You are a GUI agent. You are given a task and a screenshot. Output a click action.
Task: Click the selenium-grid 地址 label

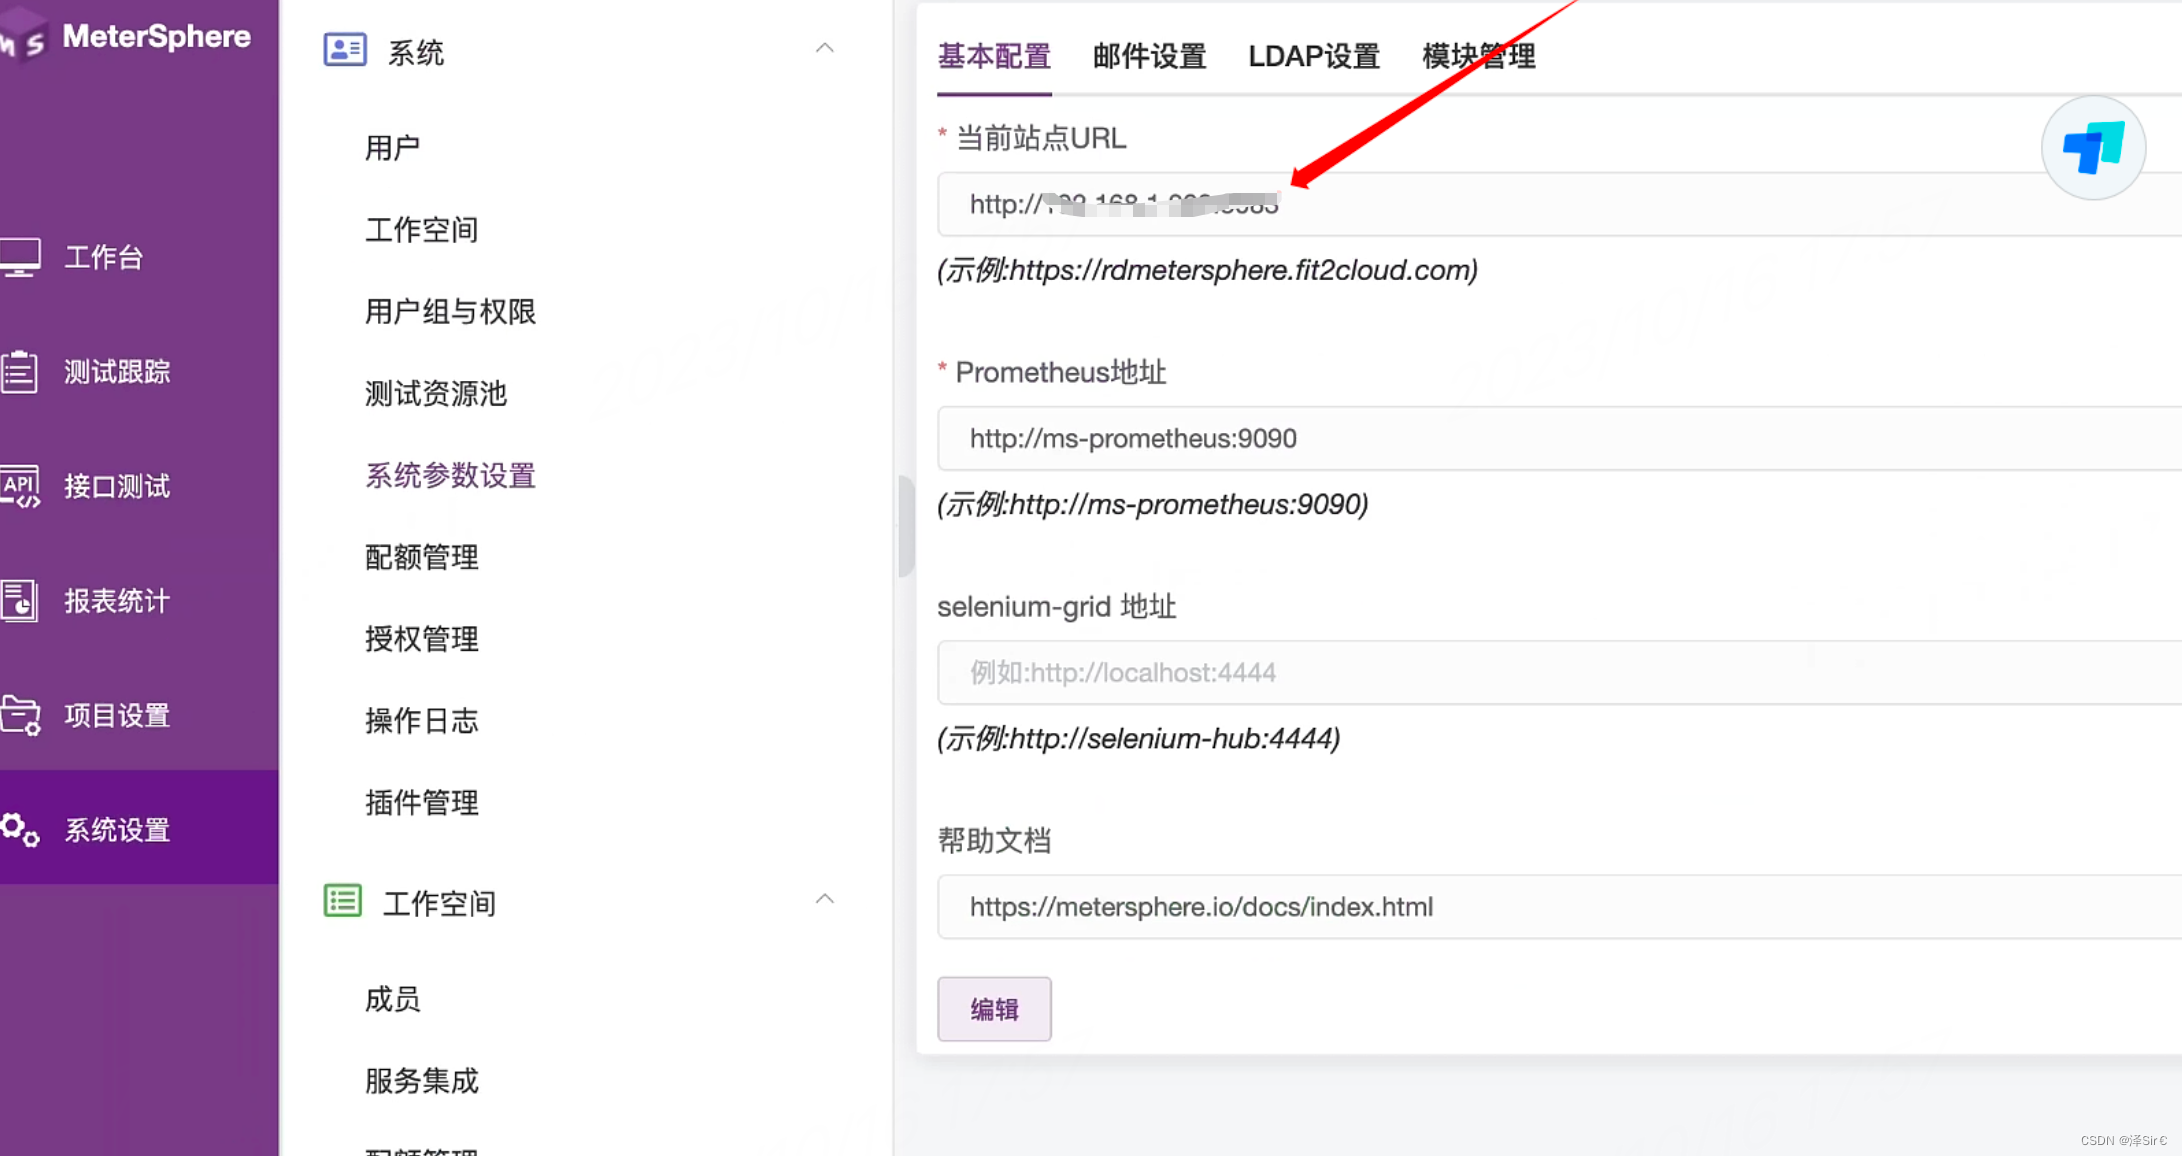[x=1057, y=606]
